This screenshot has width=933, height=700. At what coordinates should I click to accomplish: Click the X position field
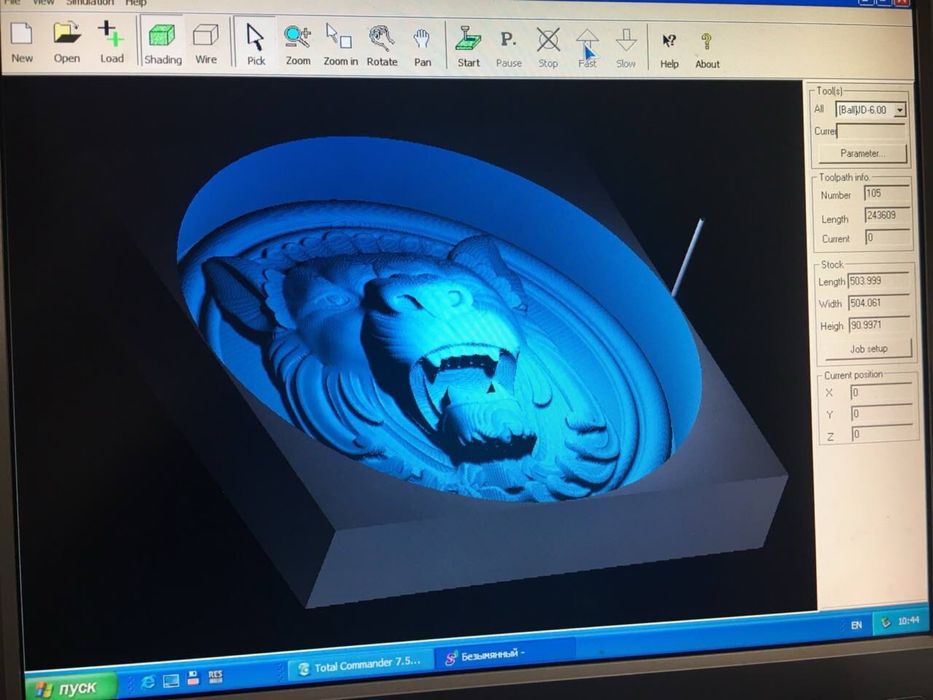tap(882, 392)
